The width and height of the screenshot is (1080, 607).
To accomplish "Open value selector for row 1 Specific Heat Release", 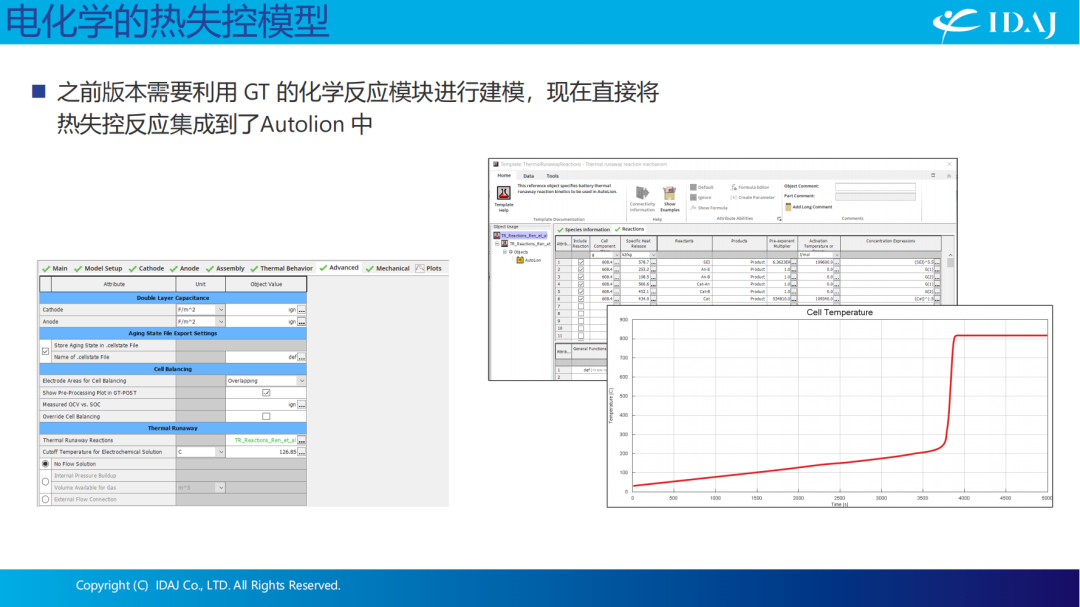I will 653,263.
